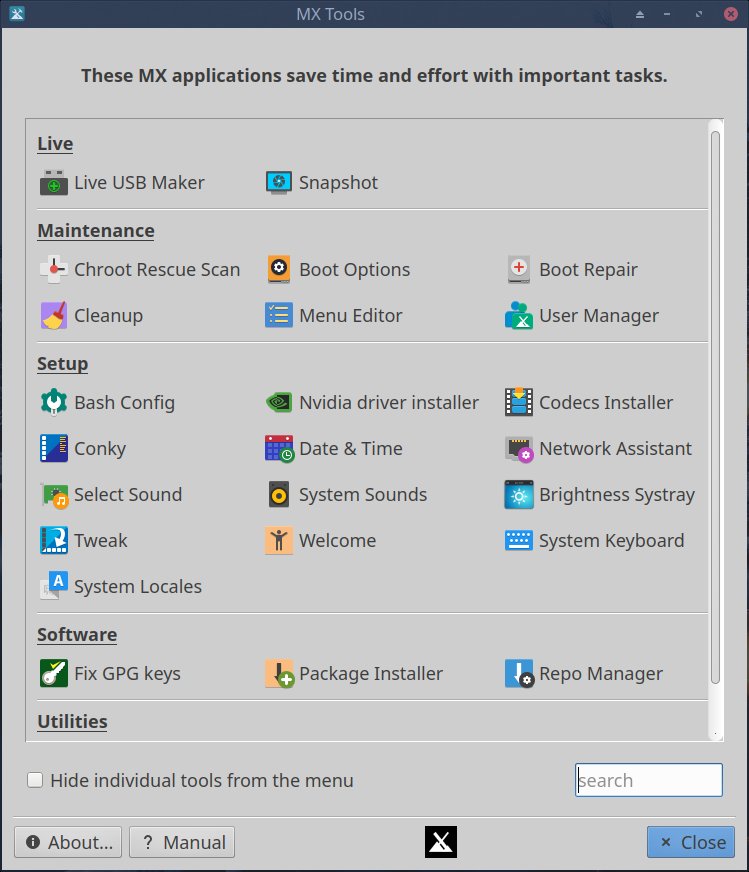Launch the Repo Manager icon

pos(518,674)
